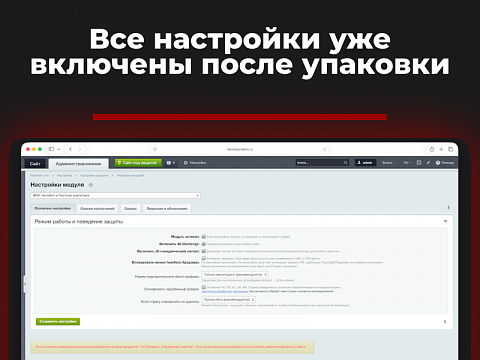
Task: Toggle the browser sidebar icon
Action: pyautogui.click(x=51, y=149)
